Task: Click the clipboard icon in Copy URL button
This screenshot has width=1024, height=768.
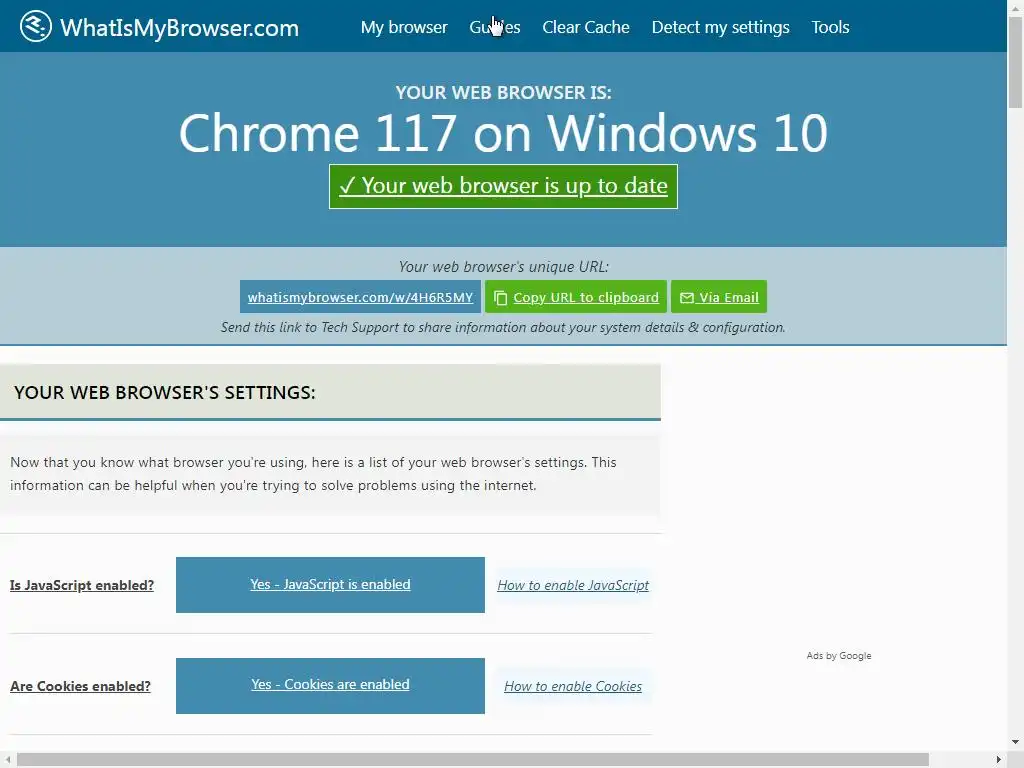Action: 501,298
